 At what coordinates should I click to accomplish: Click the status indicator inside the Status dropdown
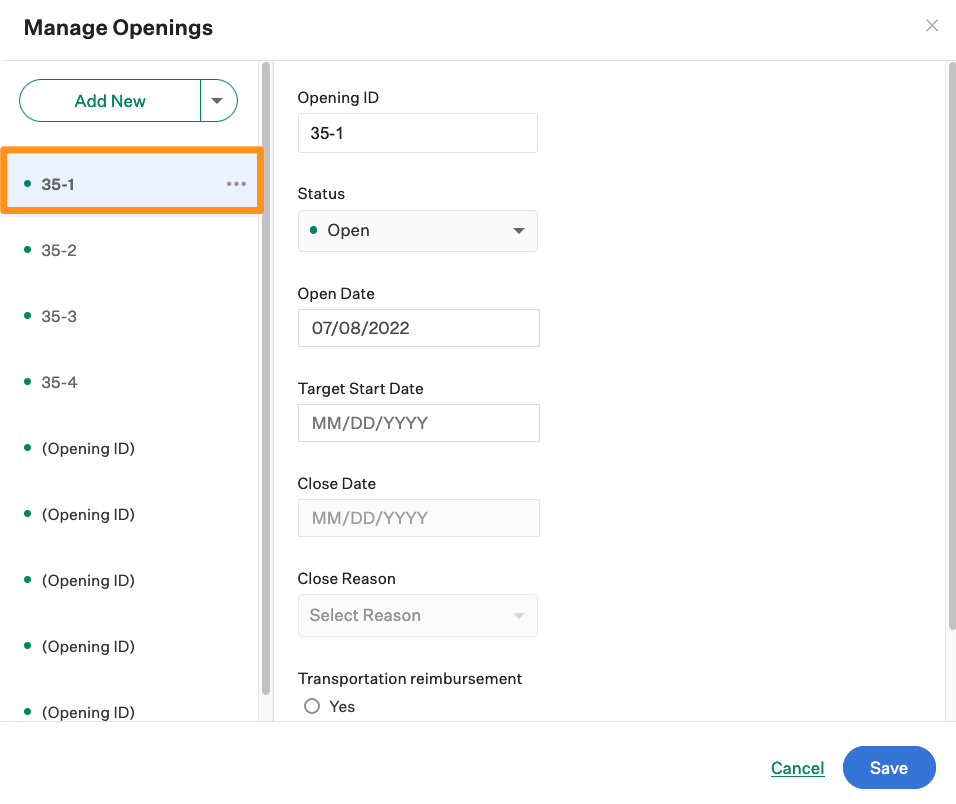tap(312, 230)
